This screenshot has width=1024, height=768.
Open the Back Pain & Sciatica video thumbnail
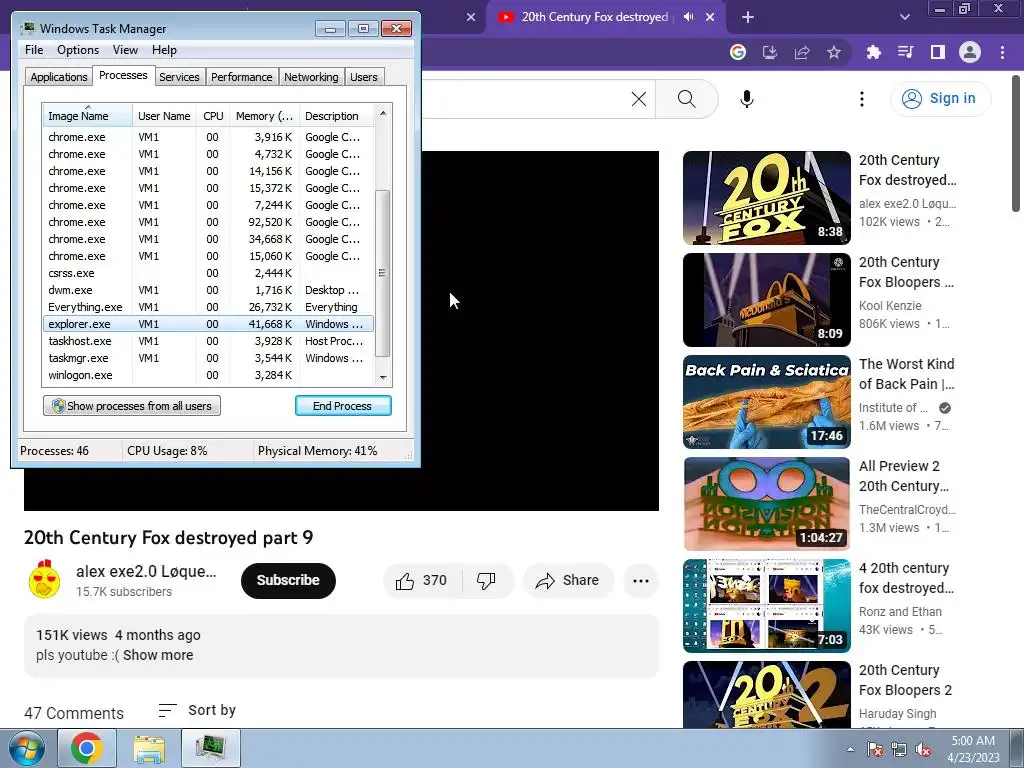[x=767, y=402]
